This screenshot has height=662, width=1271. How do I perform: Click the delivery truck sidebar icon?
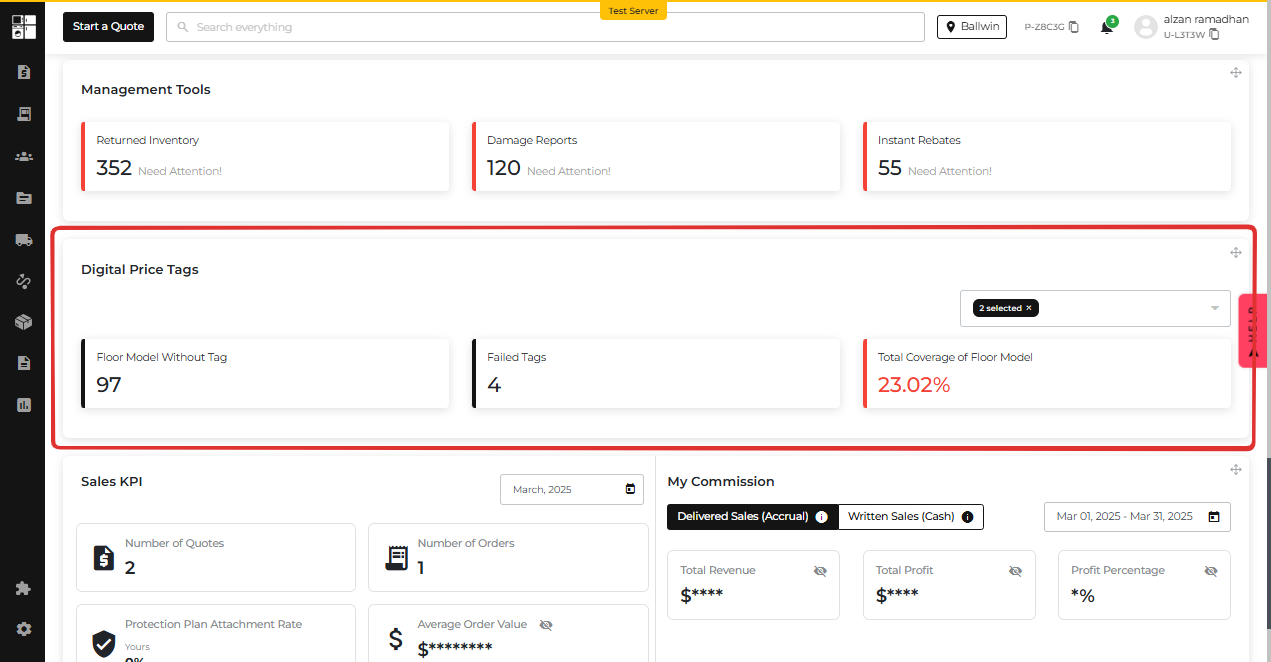point(23,239)
